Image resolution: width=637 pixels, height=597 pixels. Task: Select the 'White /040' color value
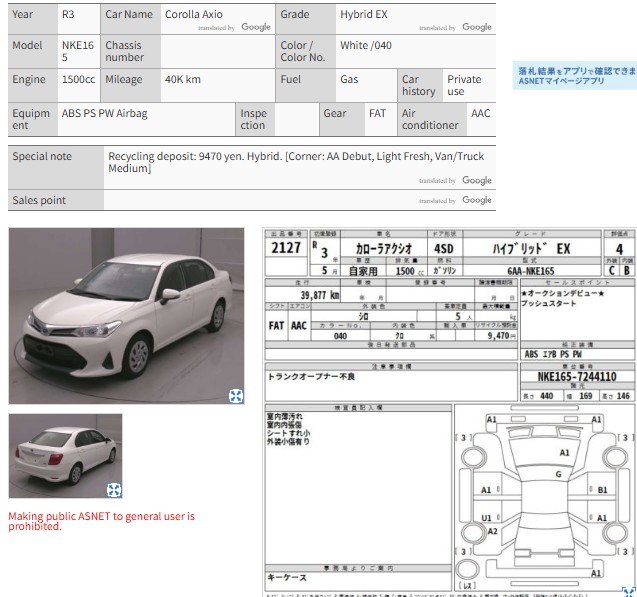[x=366, y=45]
